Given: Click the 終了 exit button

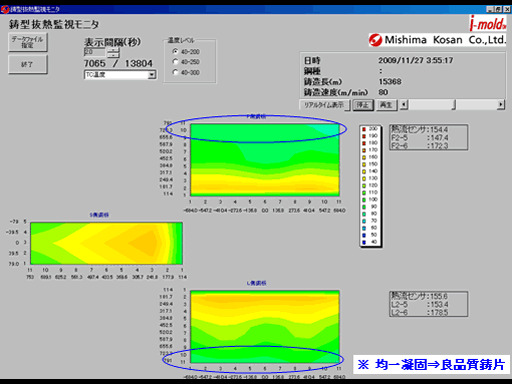Looking at the screenshot, I should click(28, 64).
